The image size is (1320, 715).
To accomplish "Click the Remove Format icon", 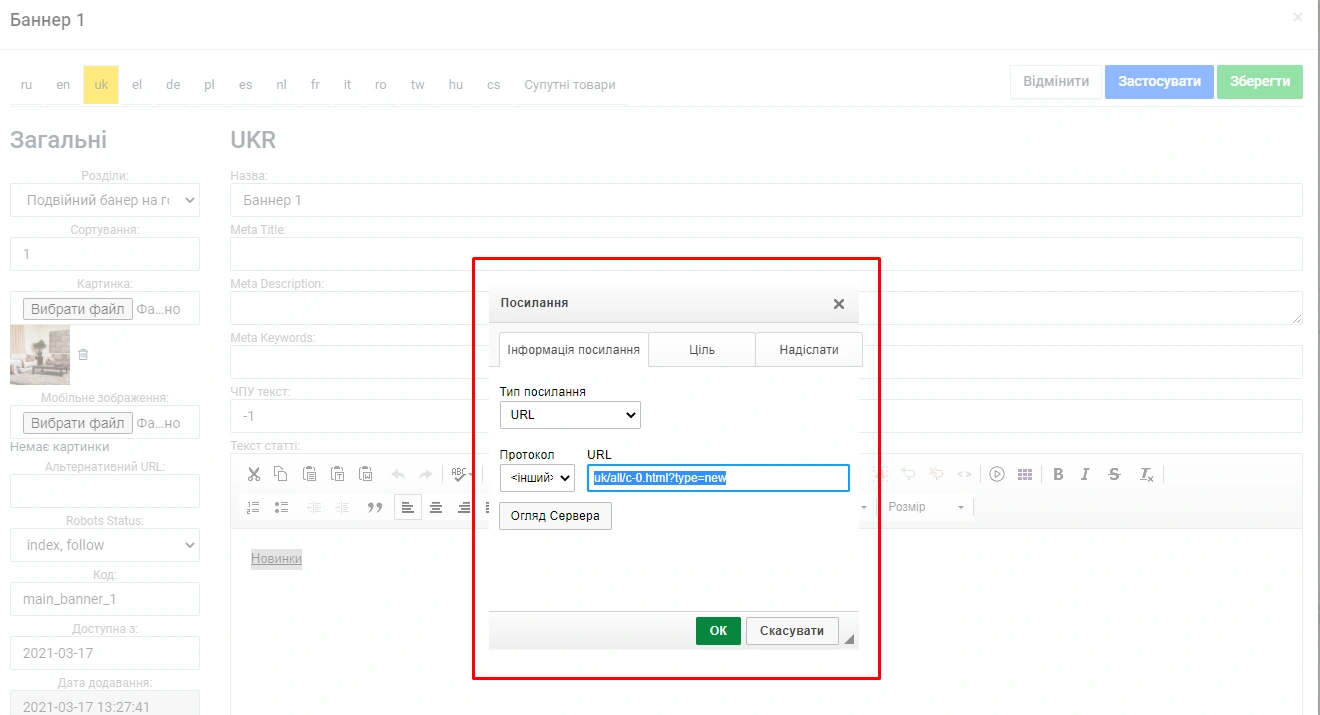I will tap(1147, 475).
